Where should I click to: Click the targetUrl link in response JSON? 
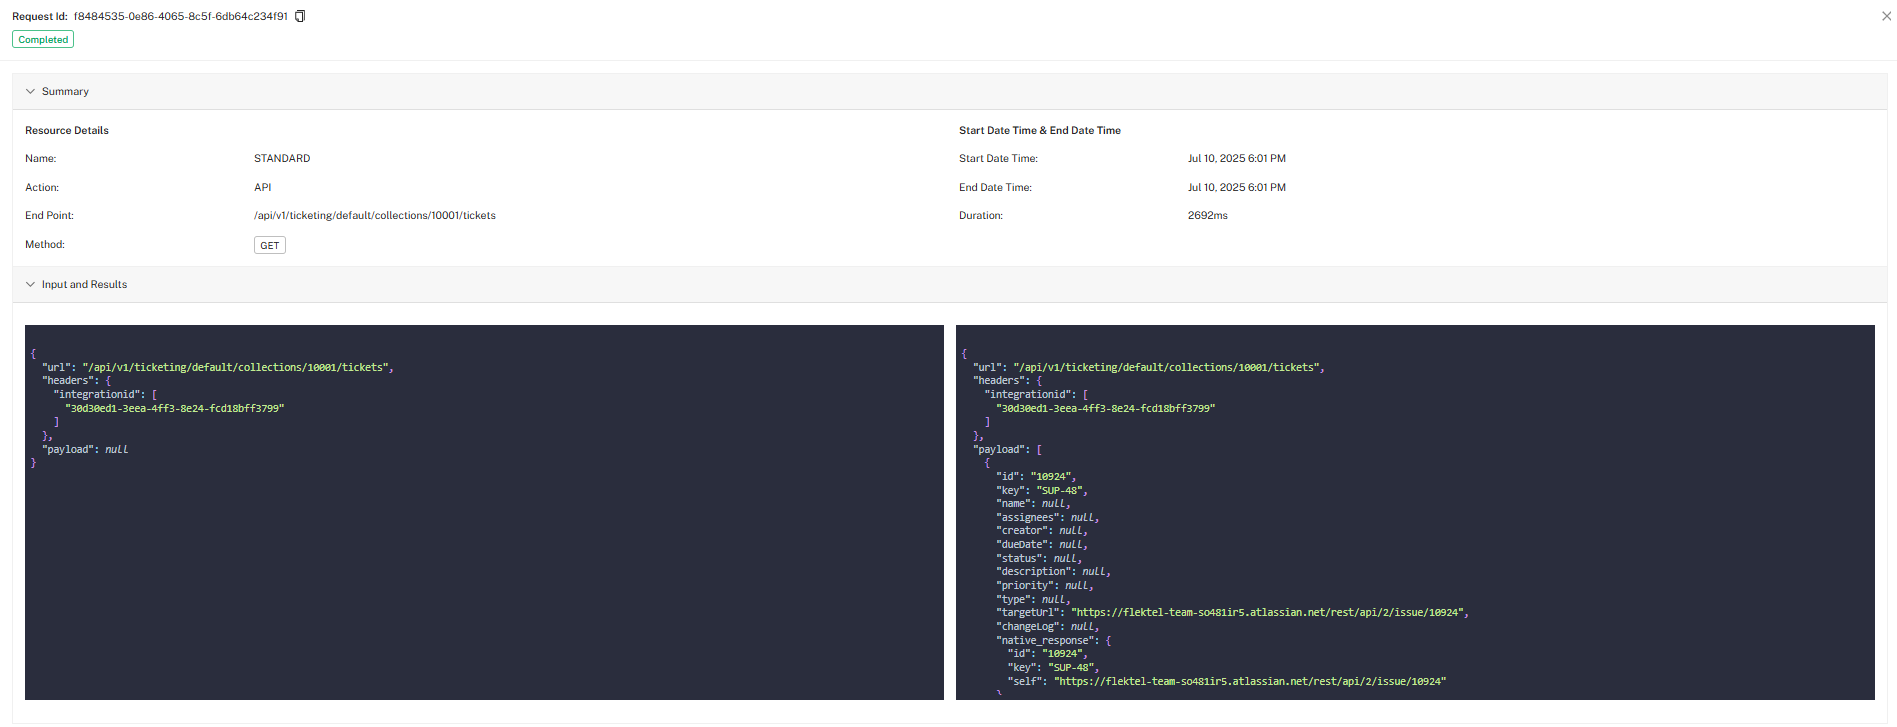point(1269,612)
